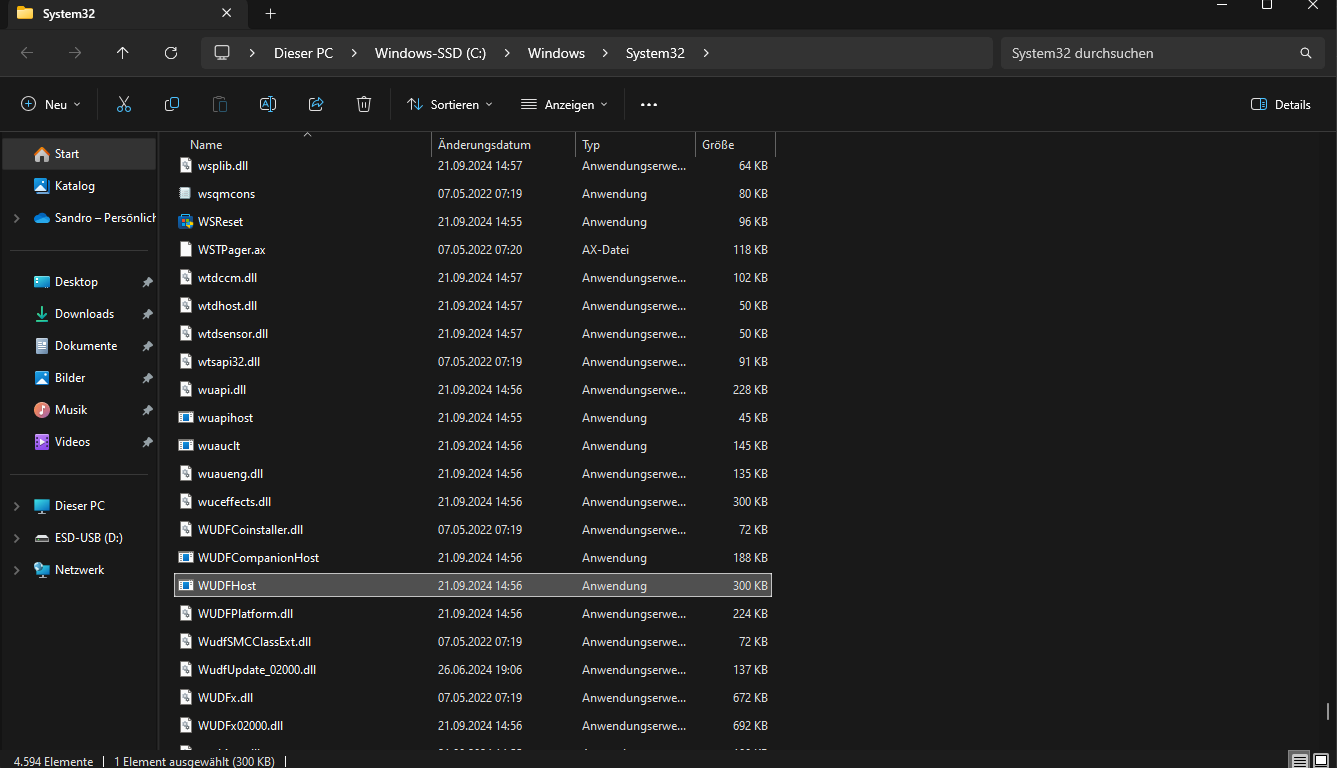Image resolution: width=1337 pixels, height=768 pixels.
Task: Open the Neu dropdown
Action: (x=51, y=104)
